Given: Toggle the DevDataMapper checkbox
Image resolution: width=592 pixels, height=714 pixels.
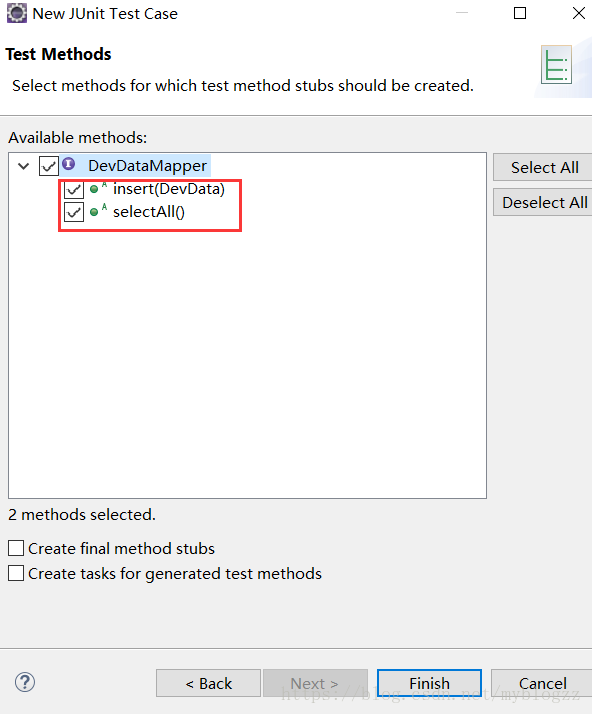Looking at the screenshot, I should click(49, 166).
